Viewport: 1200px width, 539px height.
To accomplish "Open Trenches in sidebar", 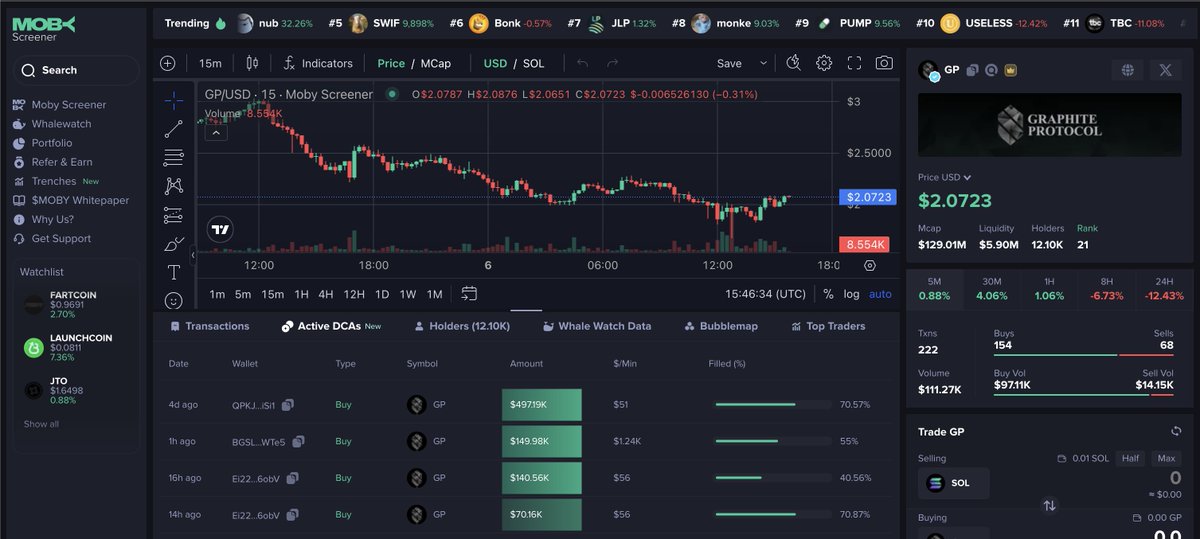I will pyautogui.click(x=54, y=181).
